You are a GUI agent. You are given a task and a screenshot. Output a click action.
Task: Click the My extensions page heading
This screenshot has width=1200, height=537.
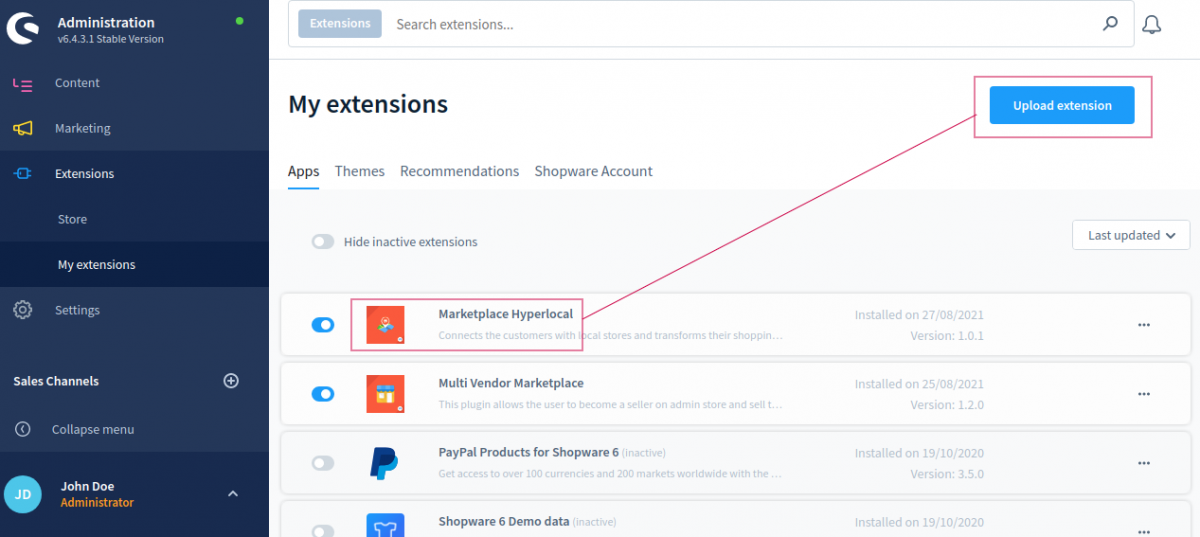click(368, 104)
